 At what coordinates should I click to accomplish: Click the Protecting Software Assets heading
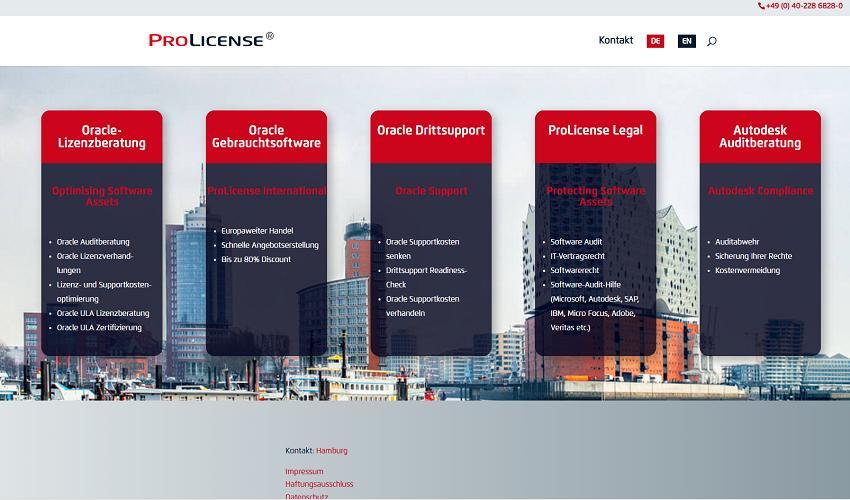[595, 196]
